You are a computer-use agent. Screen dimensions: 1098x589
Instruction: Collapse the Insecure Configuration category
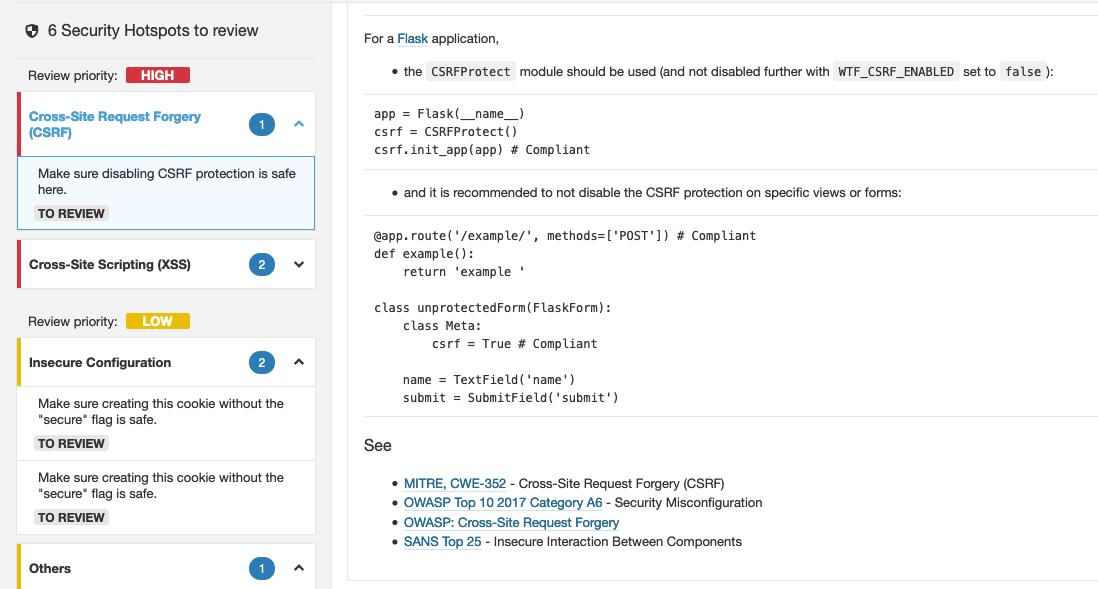pyautogui.click(x=299, y=362)
